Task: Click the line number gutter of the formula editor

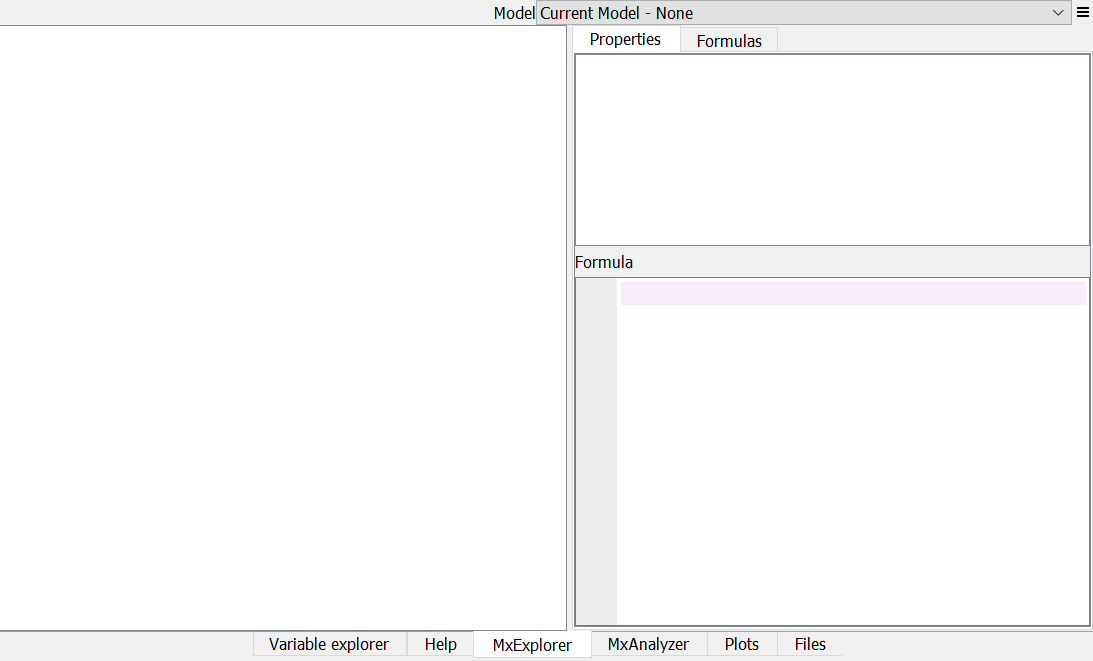Action: pyautogui.click(x=596, y=450)
